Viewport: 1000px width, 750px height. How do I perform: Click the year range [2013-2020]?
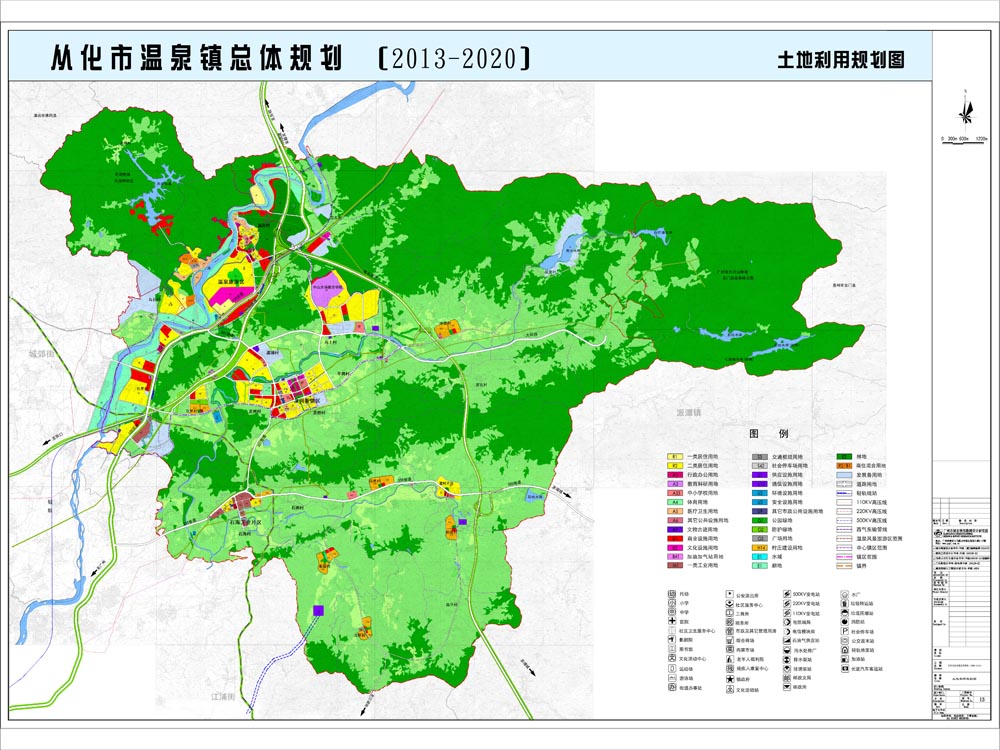454,58
